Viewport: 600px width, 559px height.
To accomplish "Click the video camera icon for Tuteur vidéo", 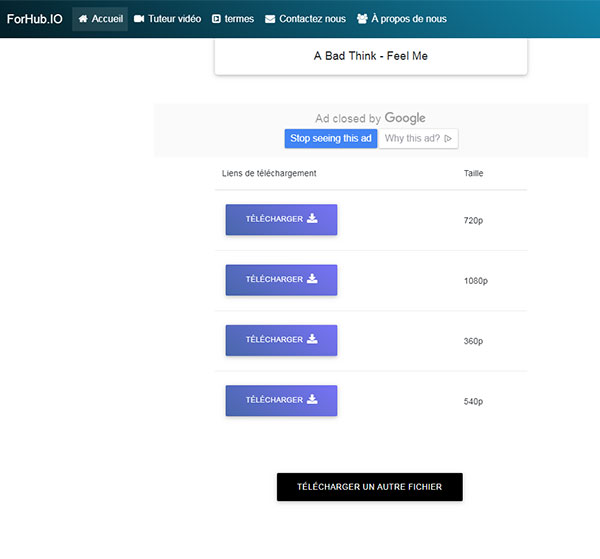I will tap(139, 19).
